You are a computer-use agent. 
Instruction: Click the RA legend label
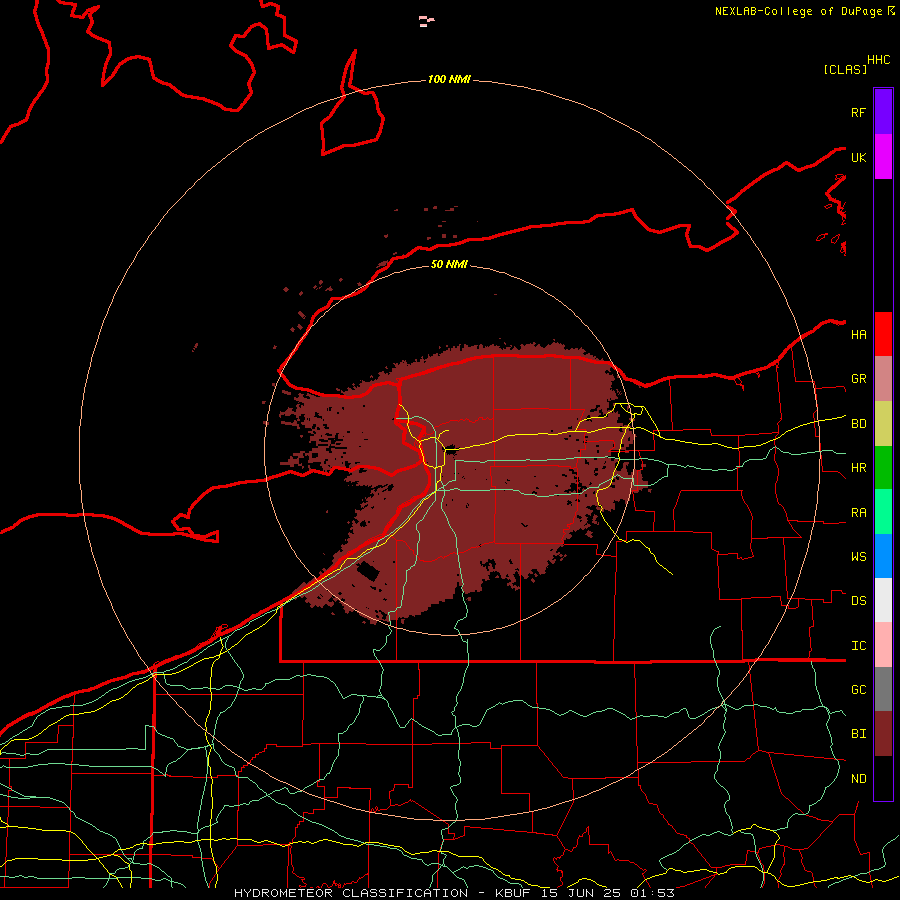pos(858,513)
